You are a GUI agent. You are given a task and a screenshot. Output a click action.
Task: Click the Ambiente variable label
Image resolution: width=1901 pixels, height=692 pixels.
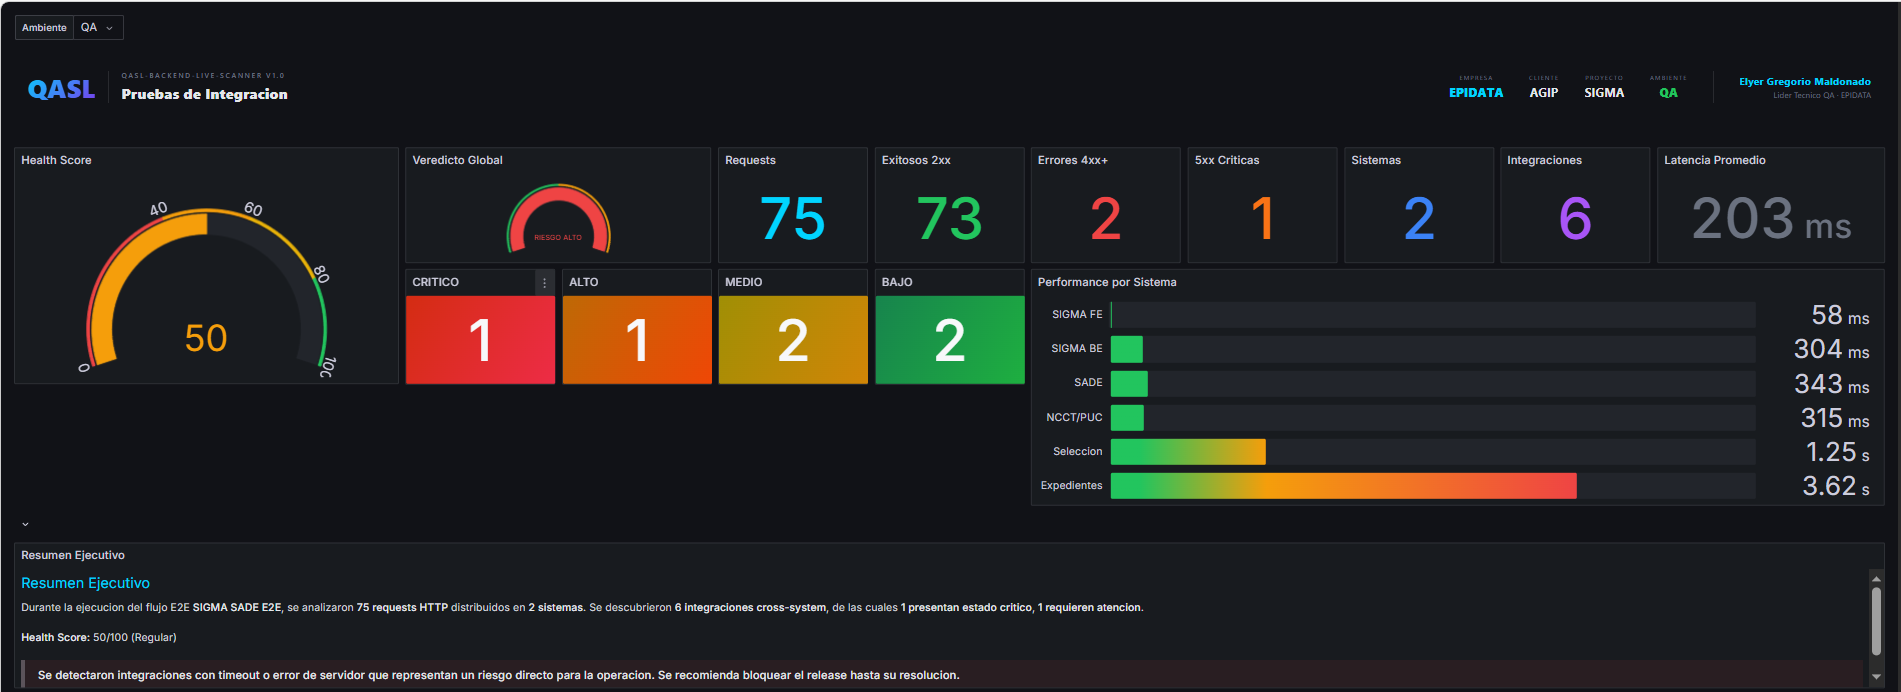[45, 28]
